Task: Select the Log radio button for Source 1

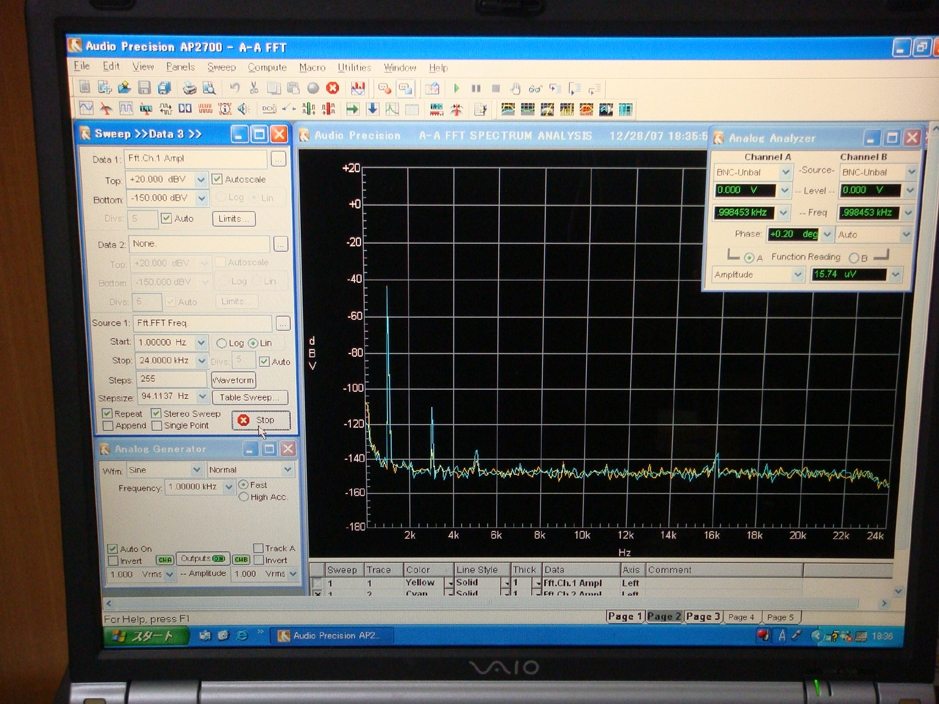Action: (x=222, y=343)
